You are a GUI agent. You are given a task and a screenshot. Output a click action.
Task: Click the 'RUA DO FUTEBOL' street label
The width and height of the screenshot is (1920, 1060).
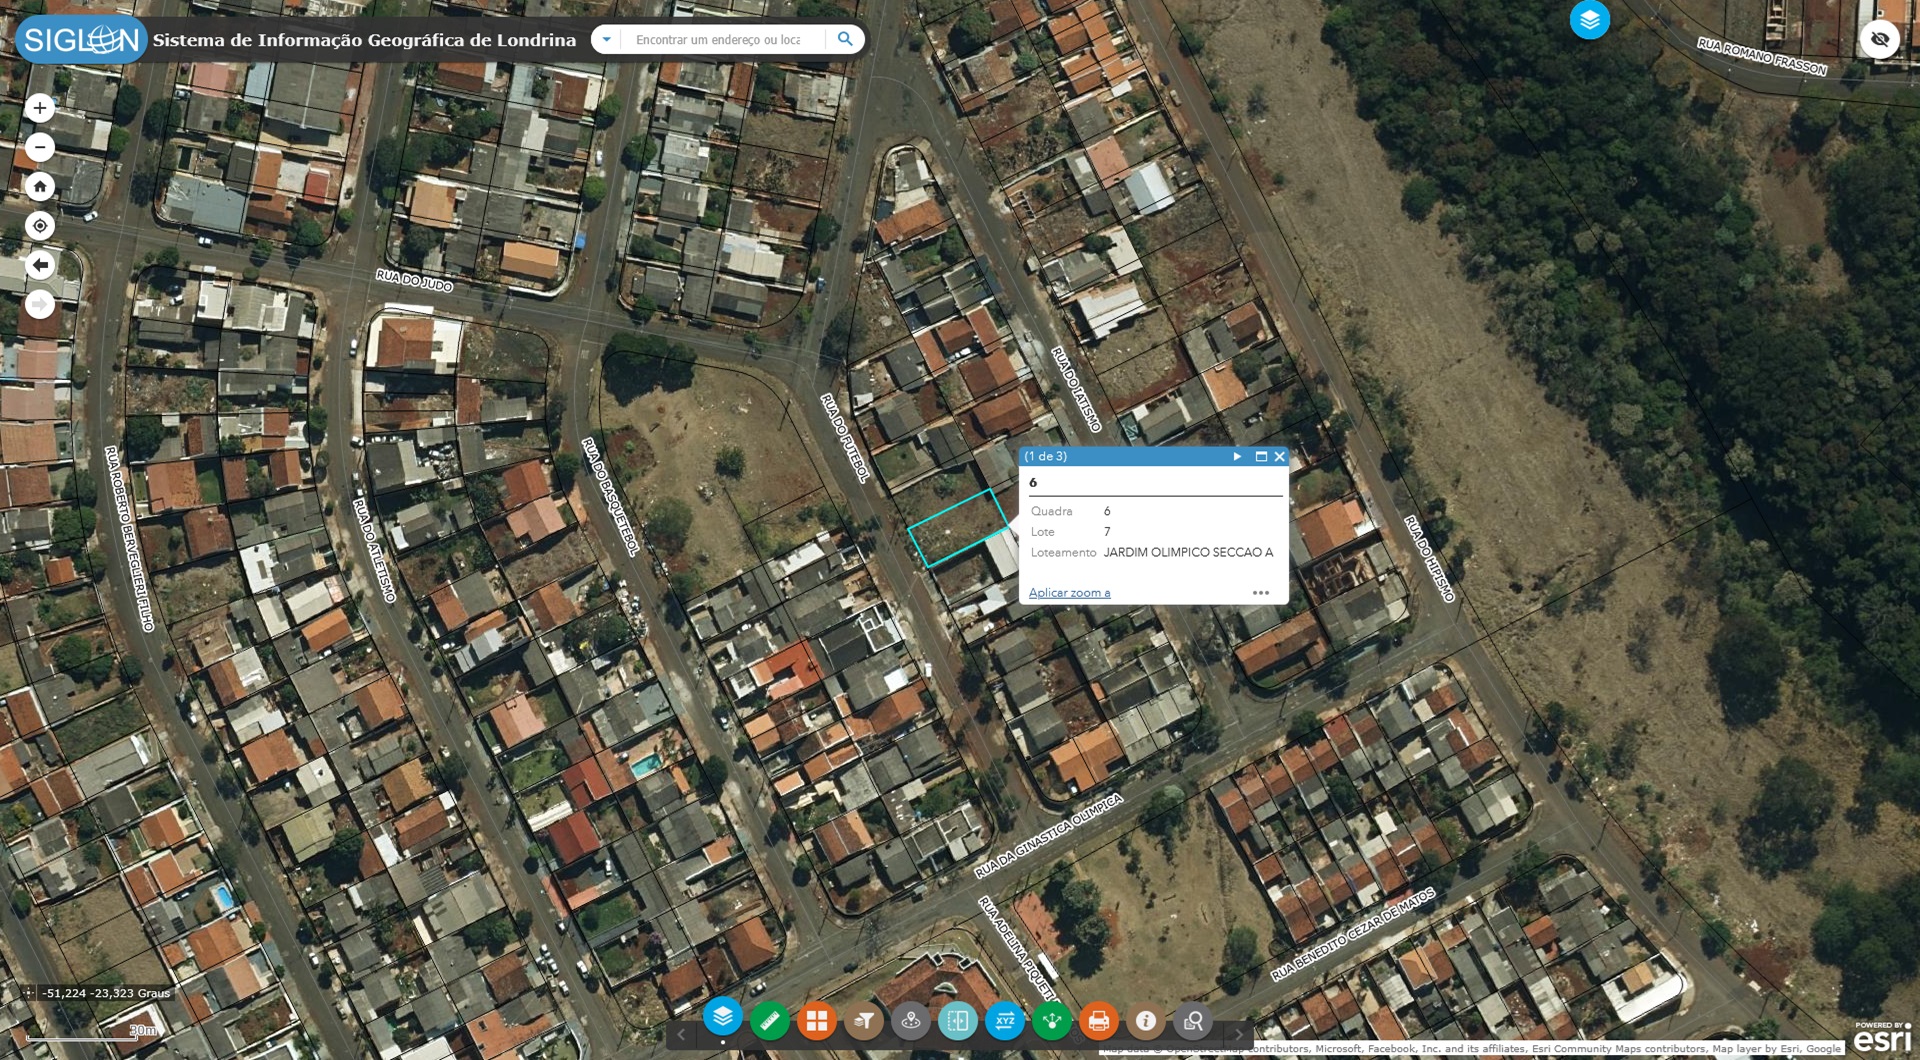tap(845, 438)
